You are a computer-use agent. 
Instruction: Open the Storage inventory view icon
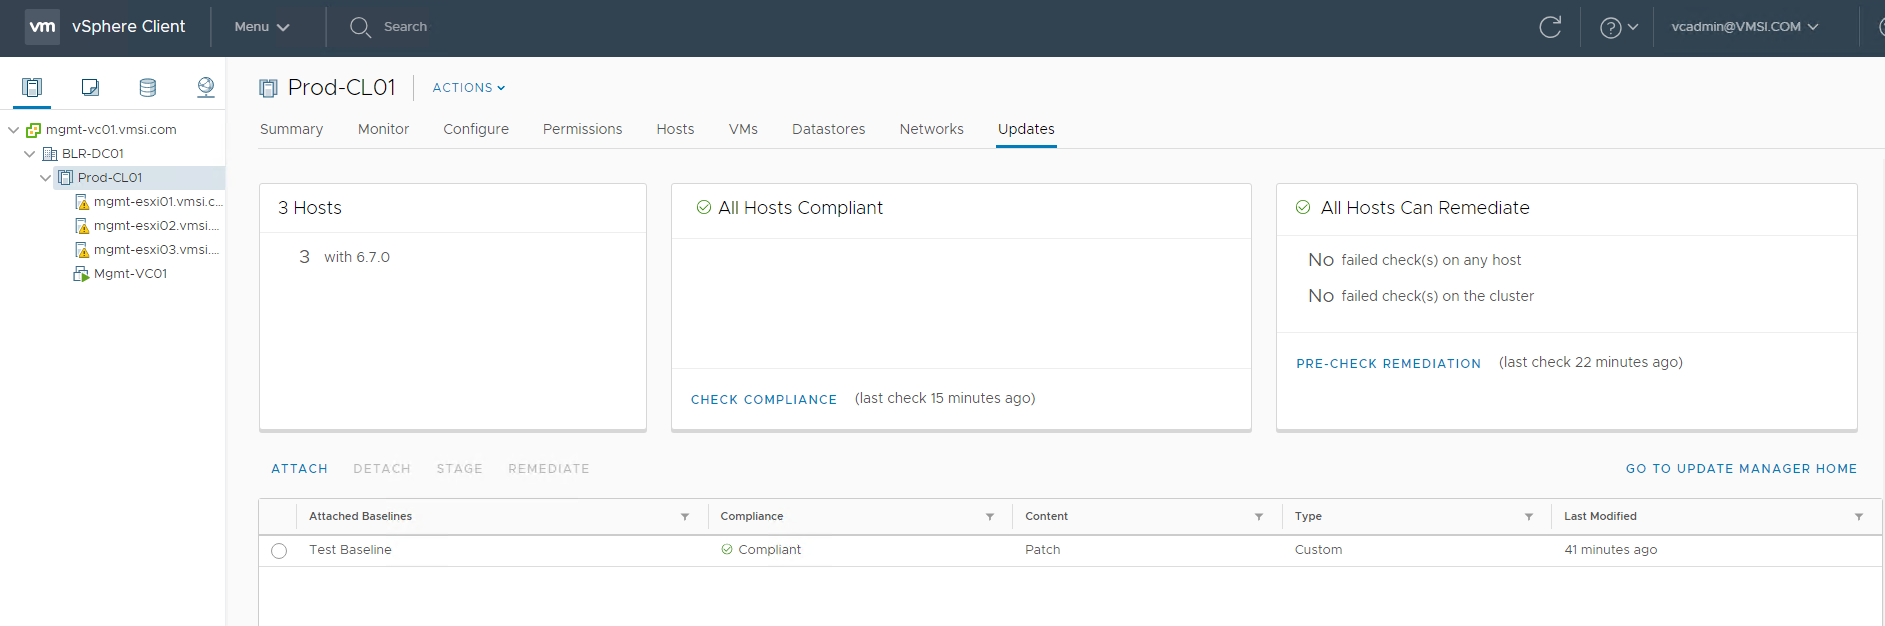[x=148, y=88]
